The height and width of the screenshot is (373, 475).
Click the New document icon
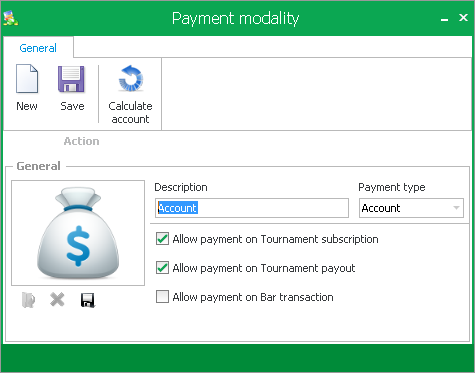27,79
